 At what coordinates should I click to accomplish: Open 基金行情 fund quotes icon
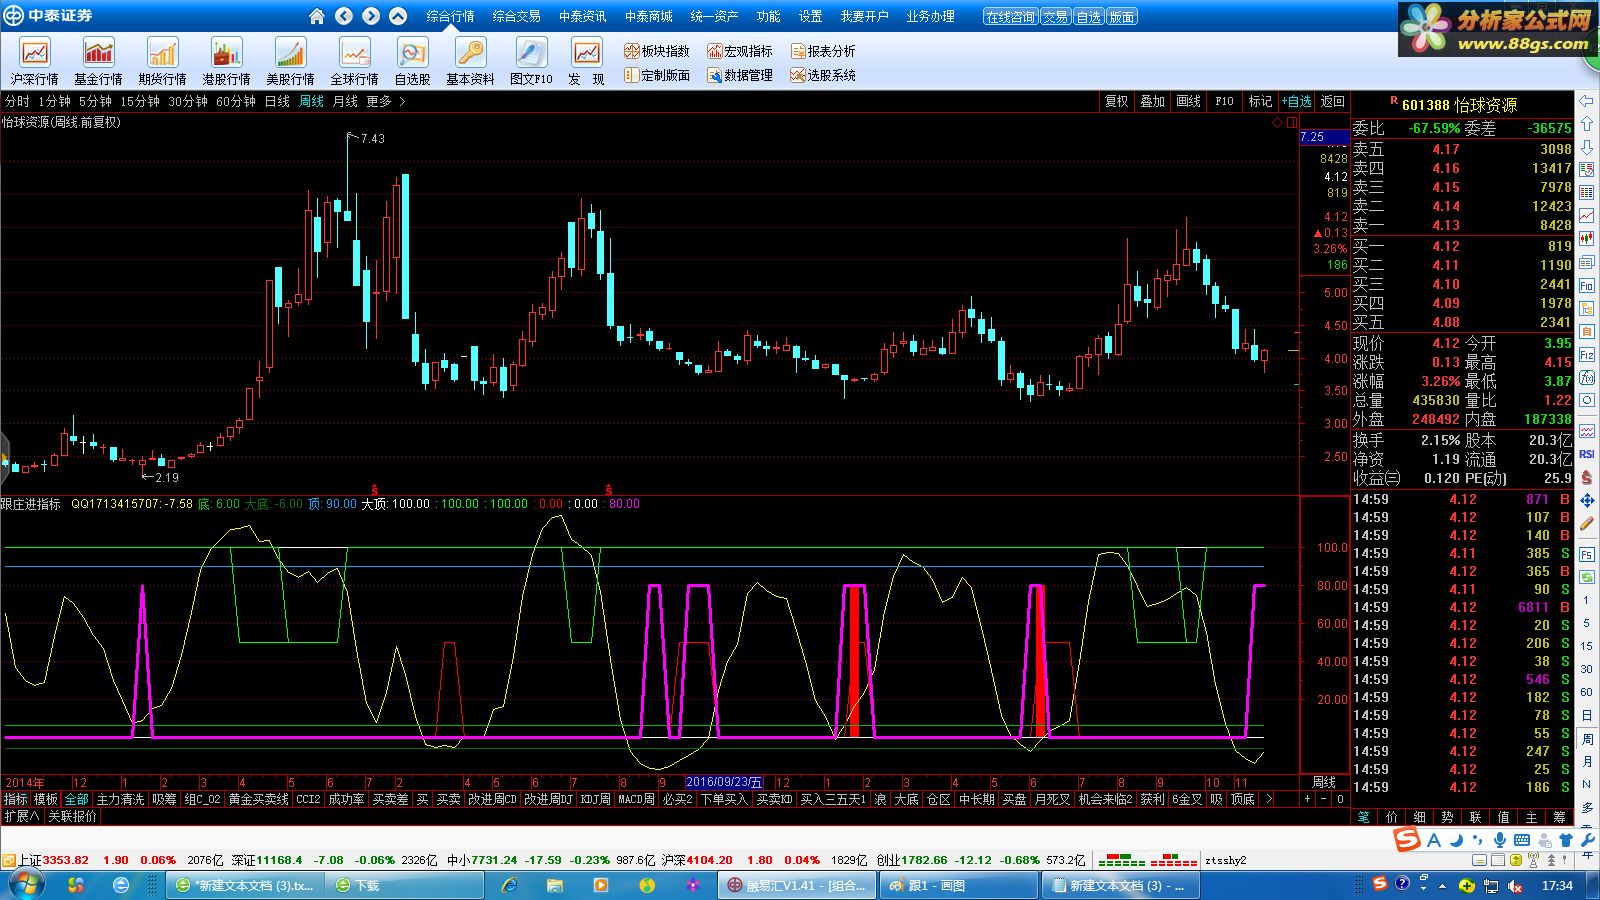[x=98, y=62]
